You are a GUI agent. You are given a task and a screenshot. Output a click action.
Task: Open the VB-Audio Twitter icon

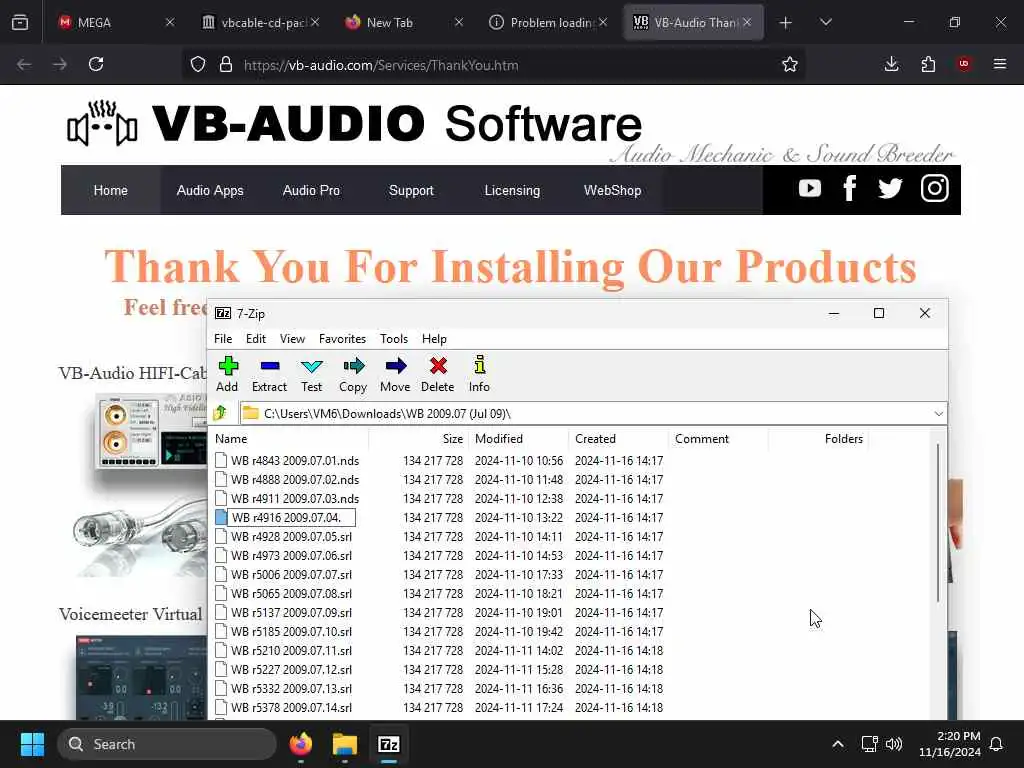[x=890, y=189]
